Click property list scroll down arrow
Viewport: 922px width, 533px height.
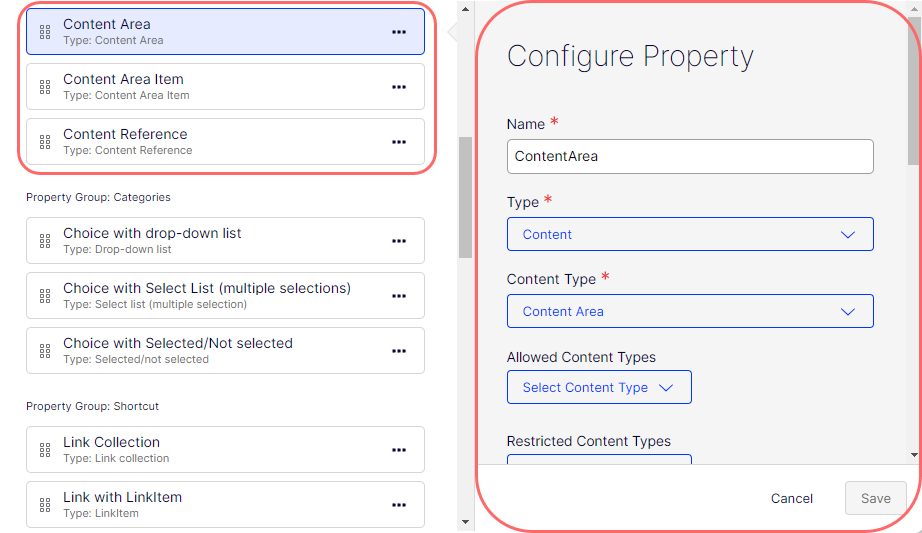(x=465, y=522)
